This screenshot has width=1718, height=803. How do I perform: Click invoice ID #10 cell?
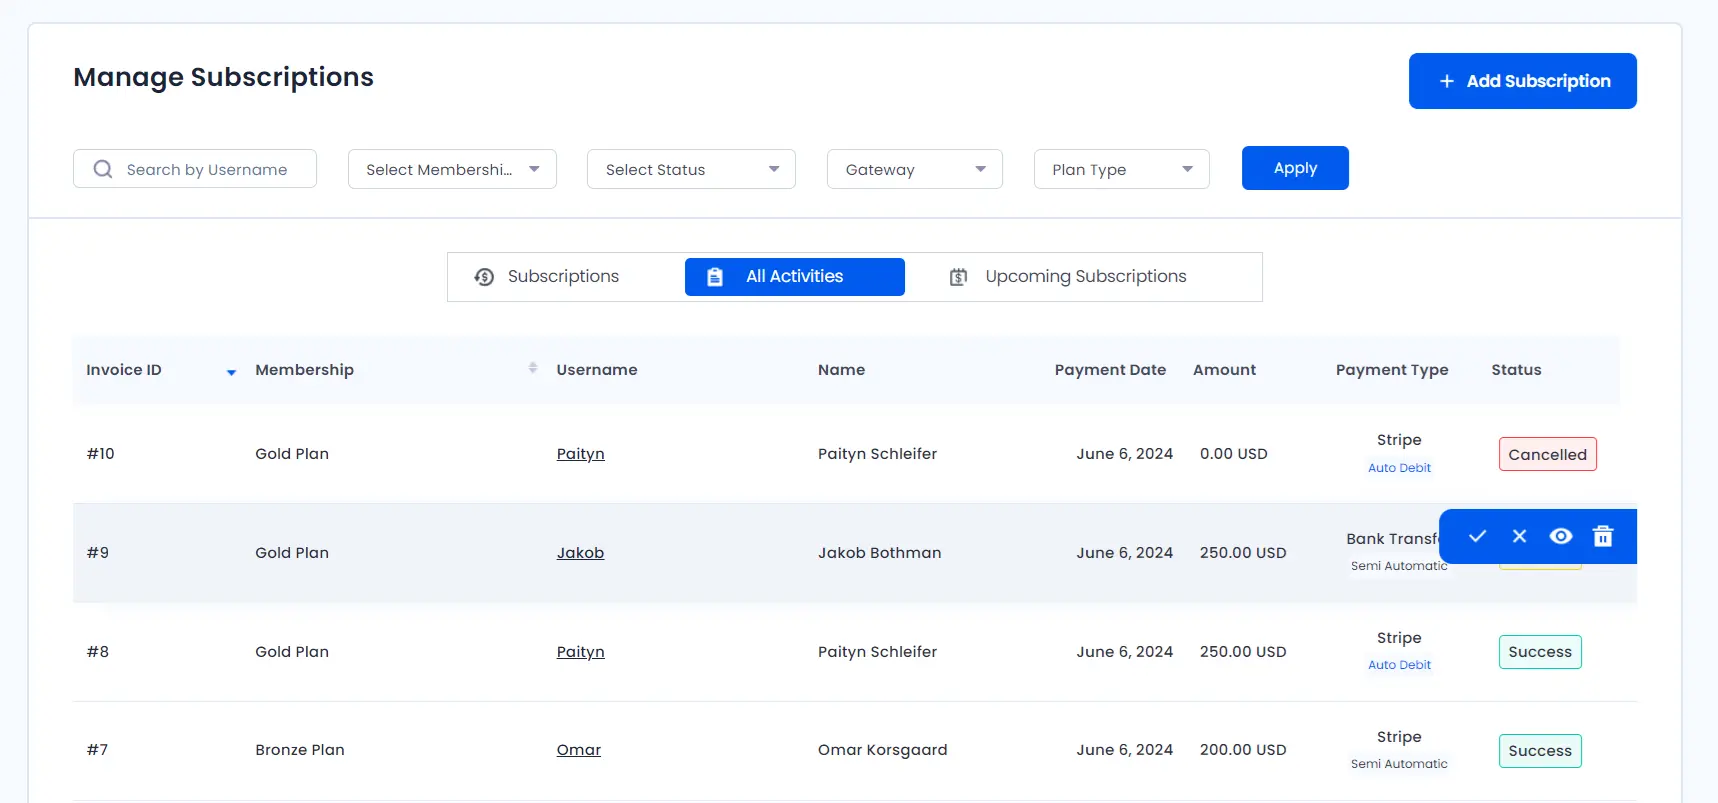click(x=100, y=454)
